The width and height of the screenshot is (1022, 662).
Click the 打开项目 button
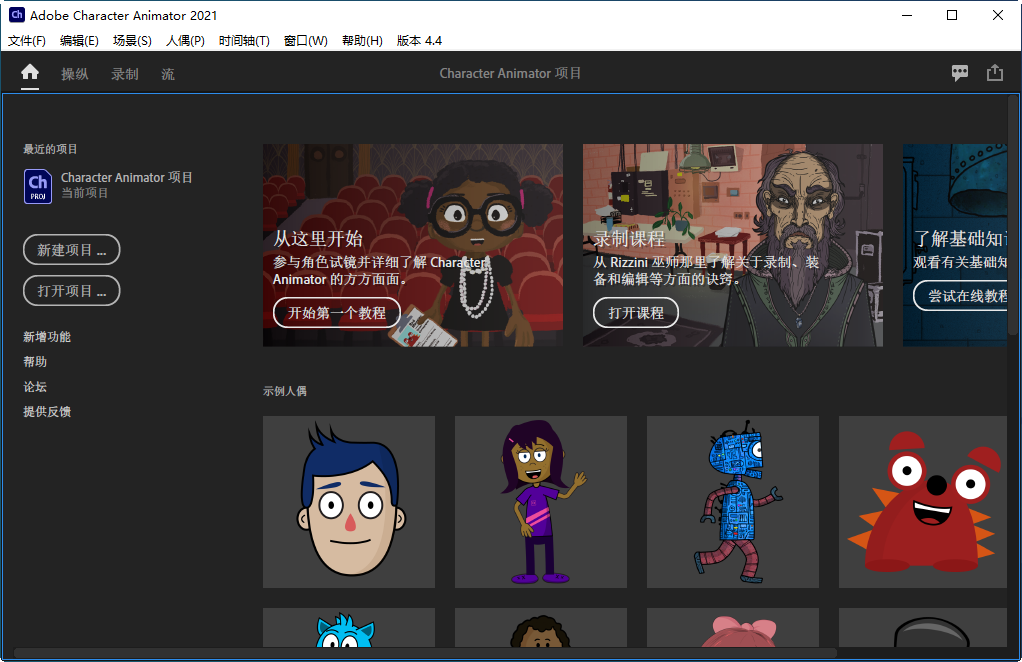pos(71,291)
